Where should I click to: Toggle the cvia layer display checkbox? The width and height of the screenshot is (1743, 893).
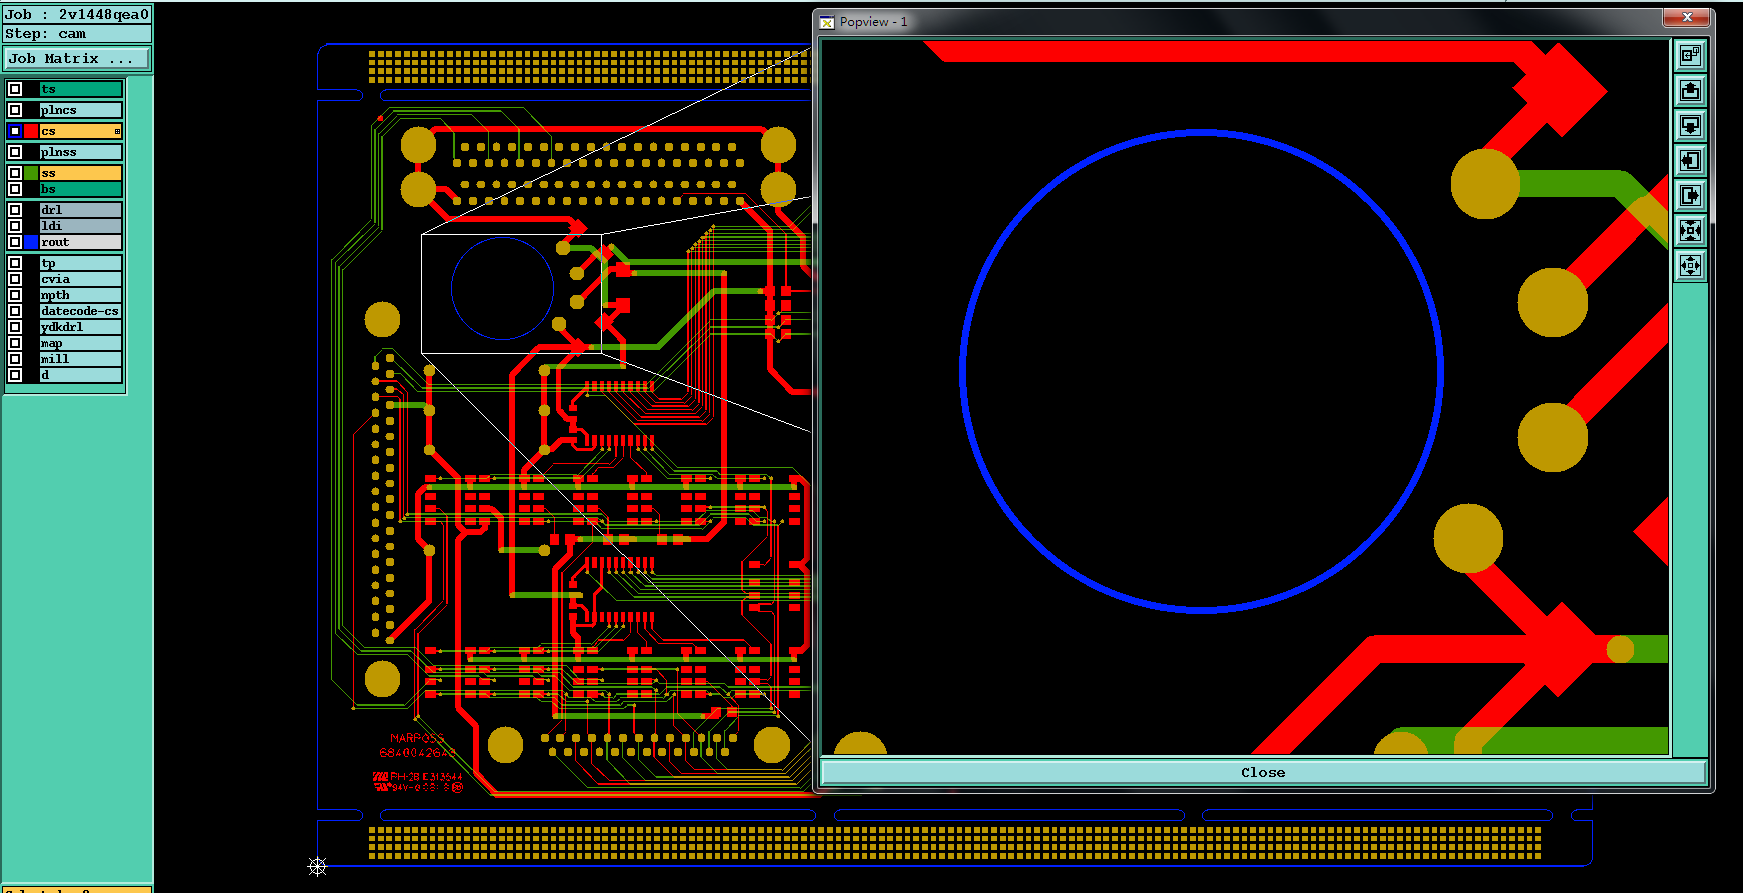15,279
